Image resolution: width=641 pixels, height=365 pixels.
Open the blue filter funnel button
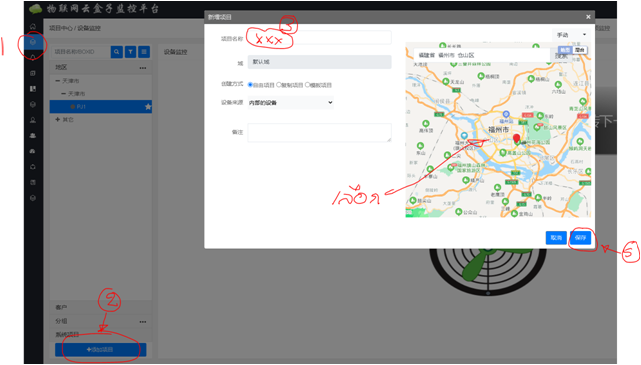(130, 52)
